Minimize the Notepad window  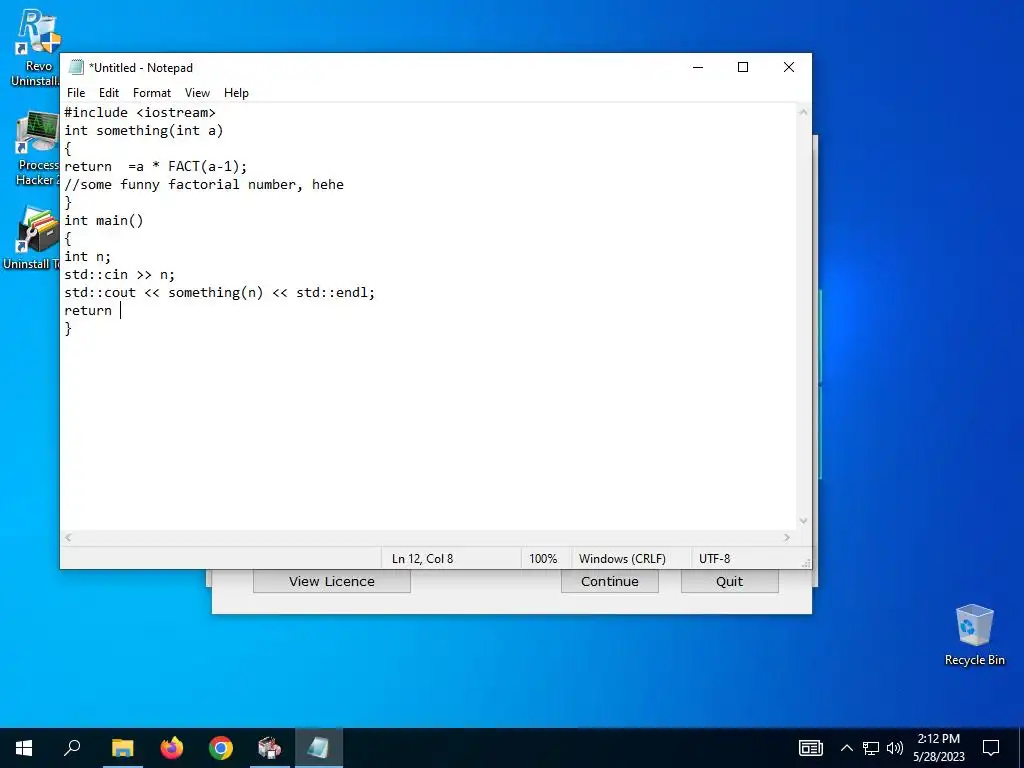pyautogui.click(x=698, y=67)
